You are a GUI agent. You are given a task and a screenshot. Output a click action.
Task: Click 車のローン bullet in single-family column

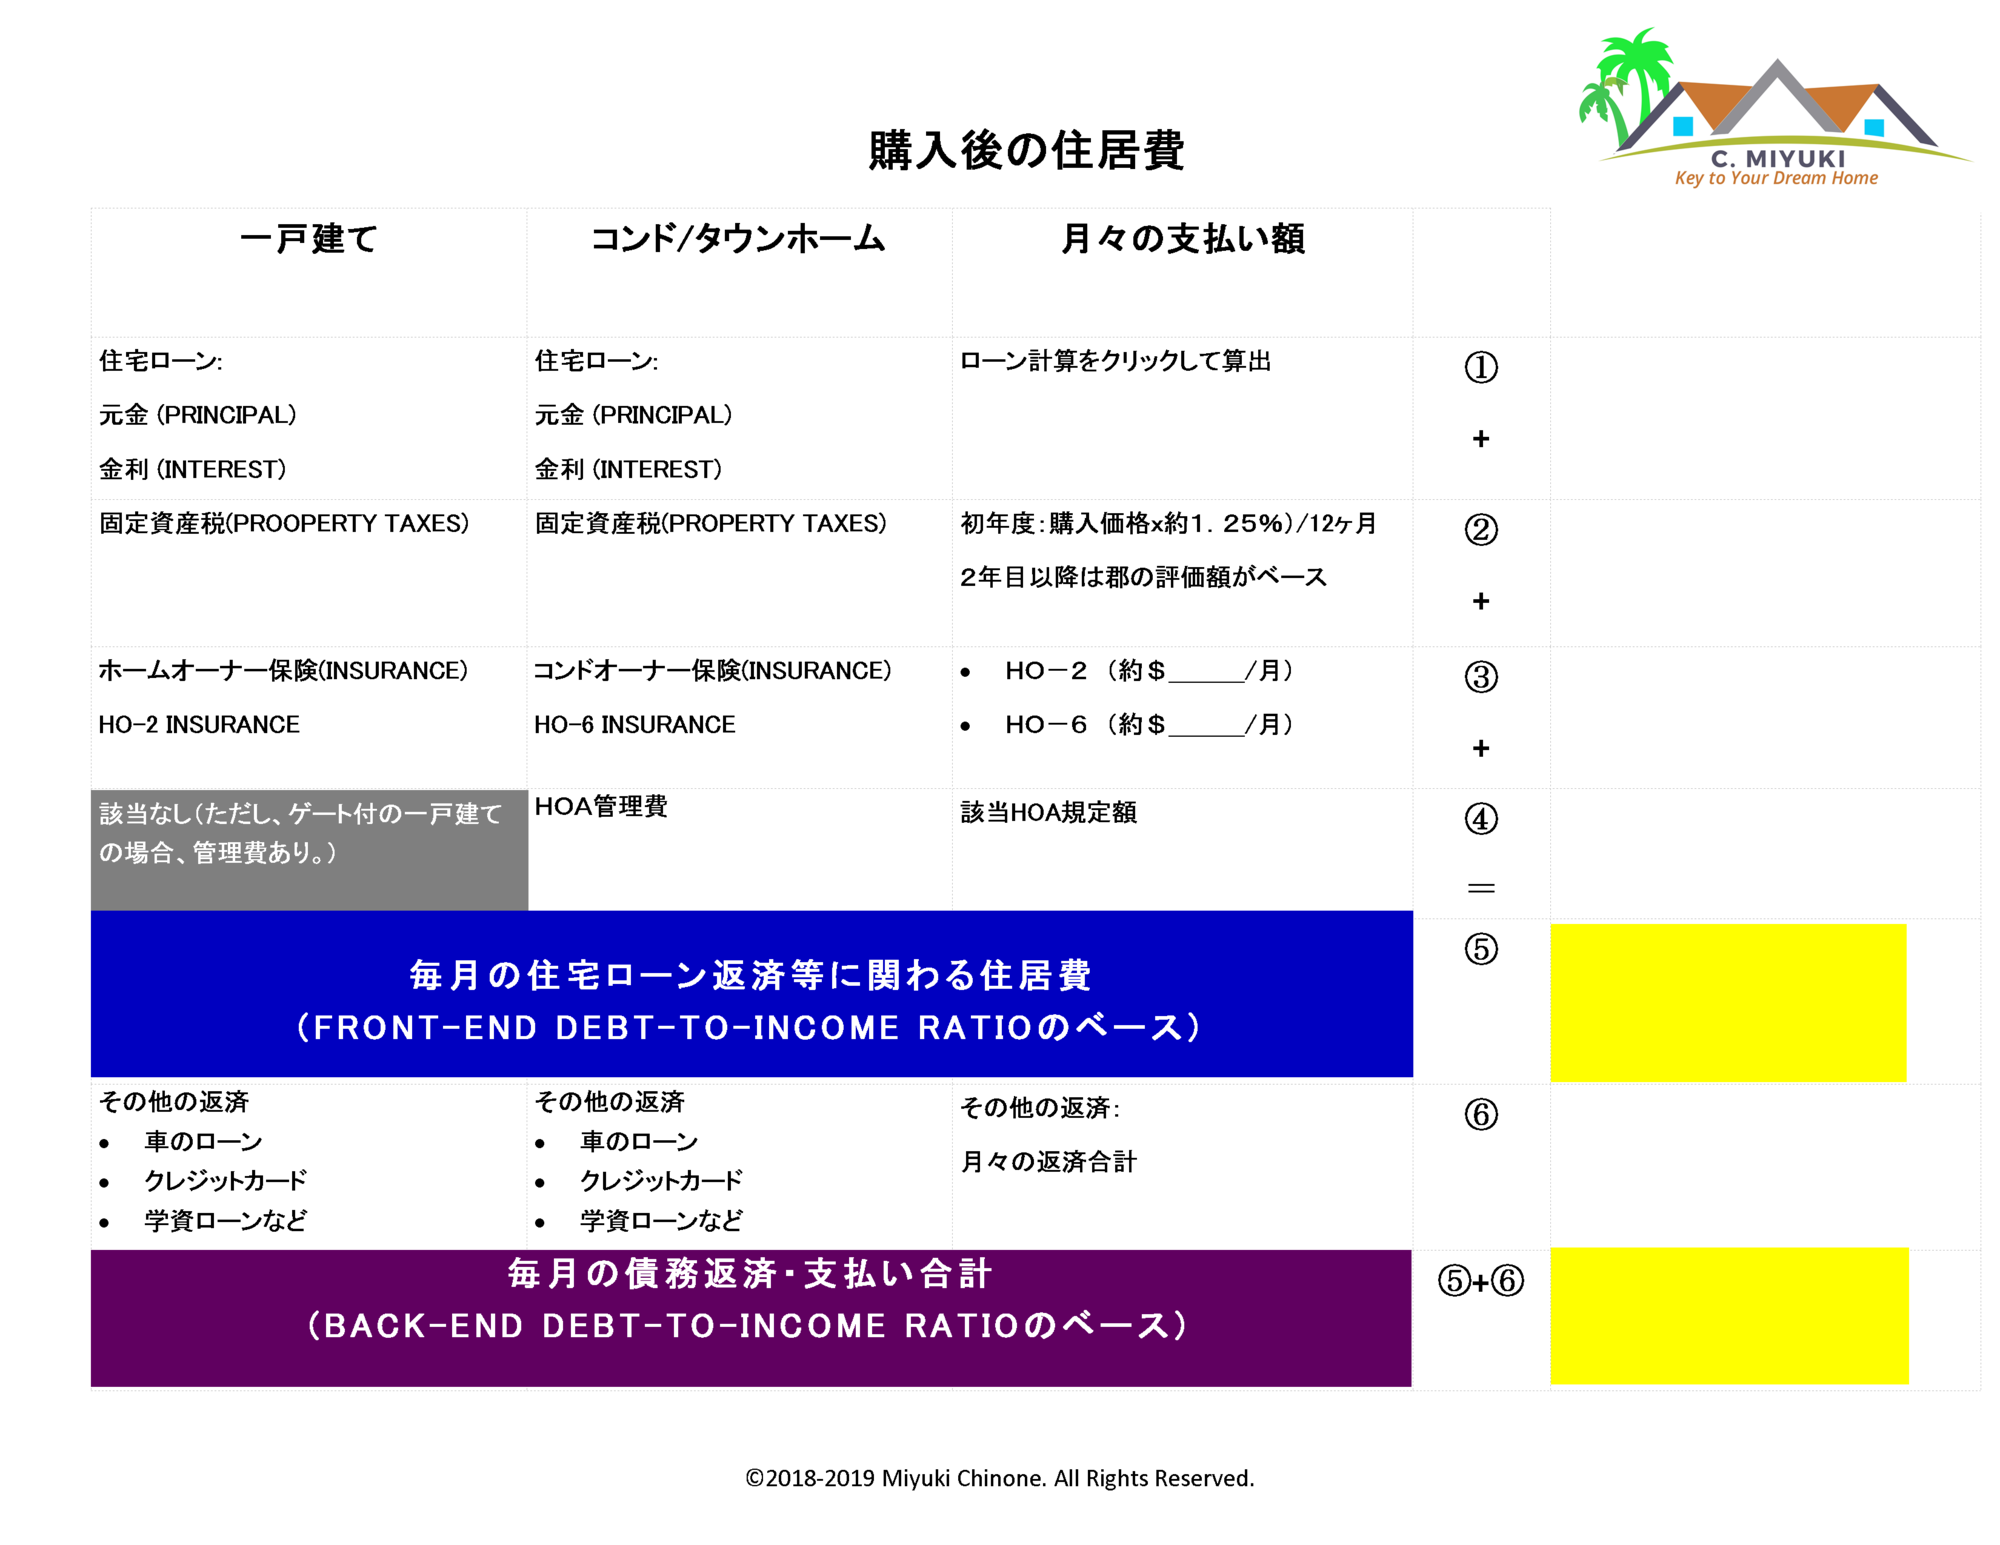[x=203, y=1141]
